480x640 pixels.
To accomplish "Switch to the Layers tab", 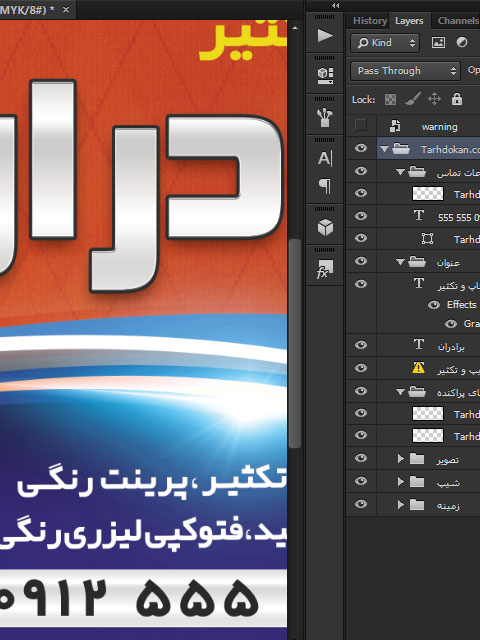I will [409, 21].
